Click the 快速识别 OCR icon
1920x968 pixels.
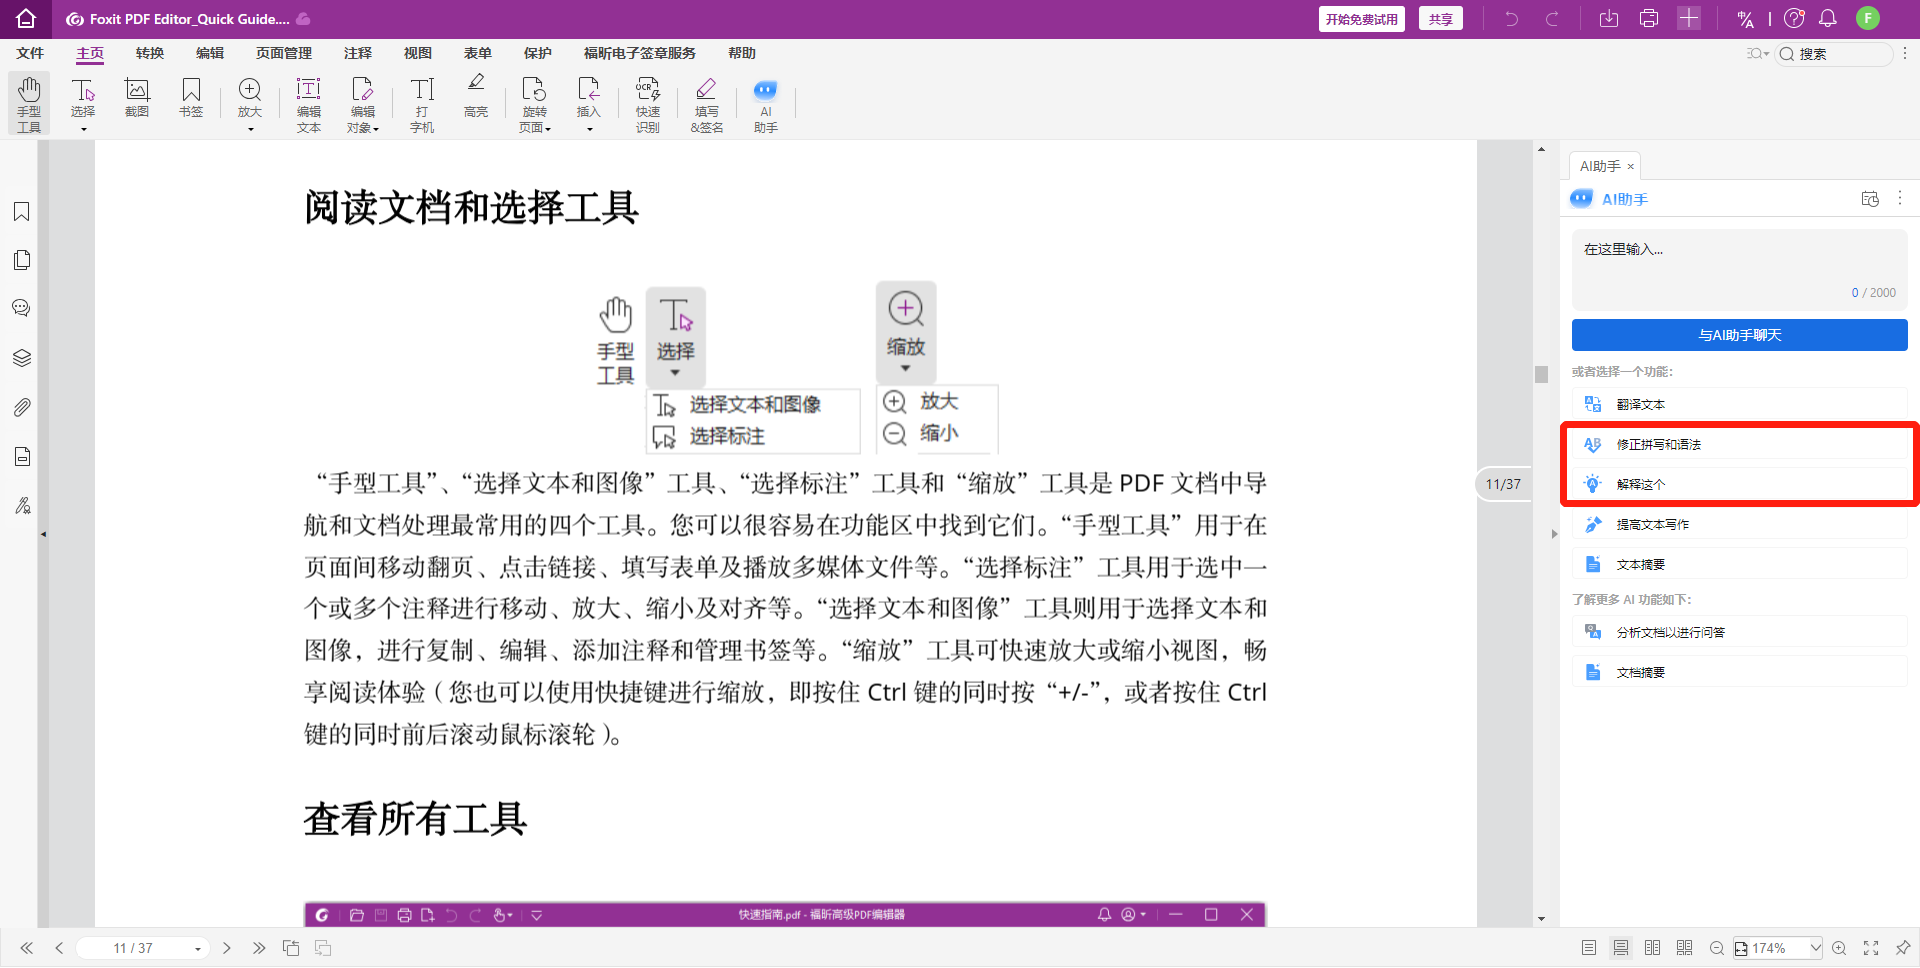[647, 103]
